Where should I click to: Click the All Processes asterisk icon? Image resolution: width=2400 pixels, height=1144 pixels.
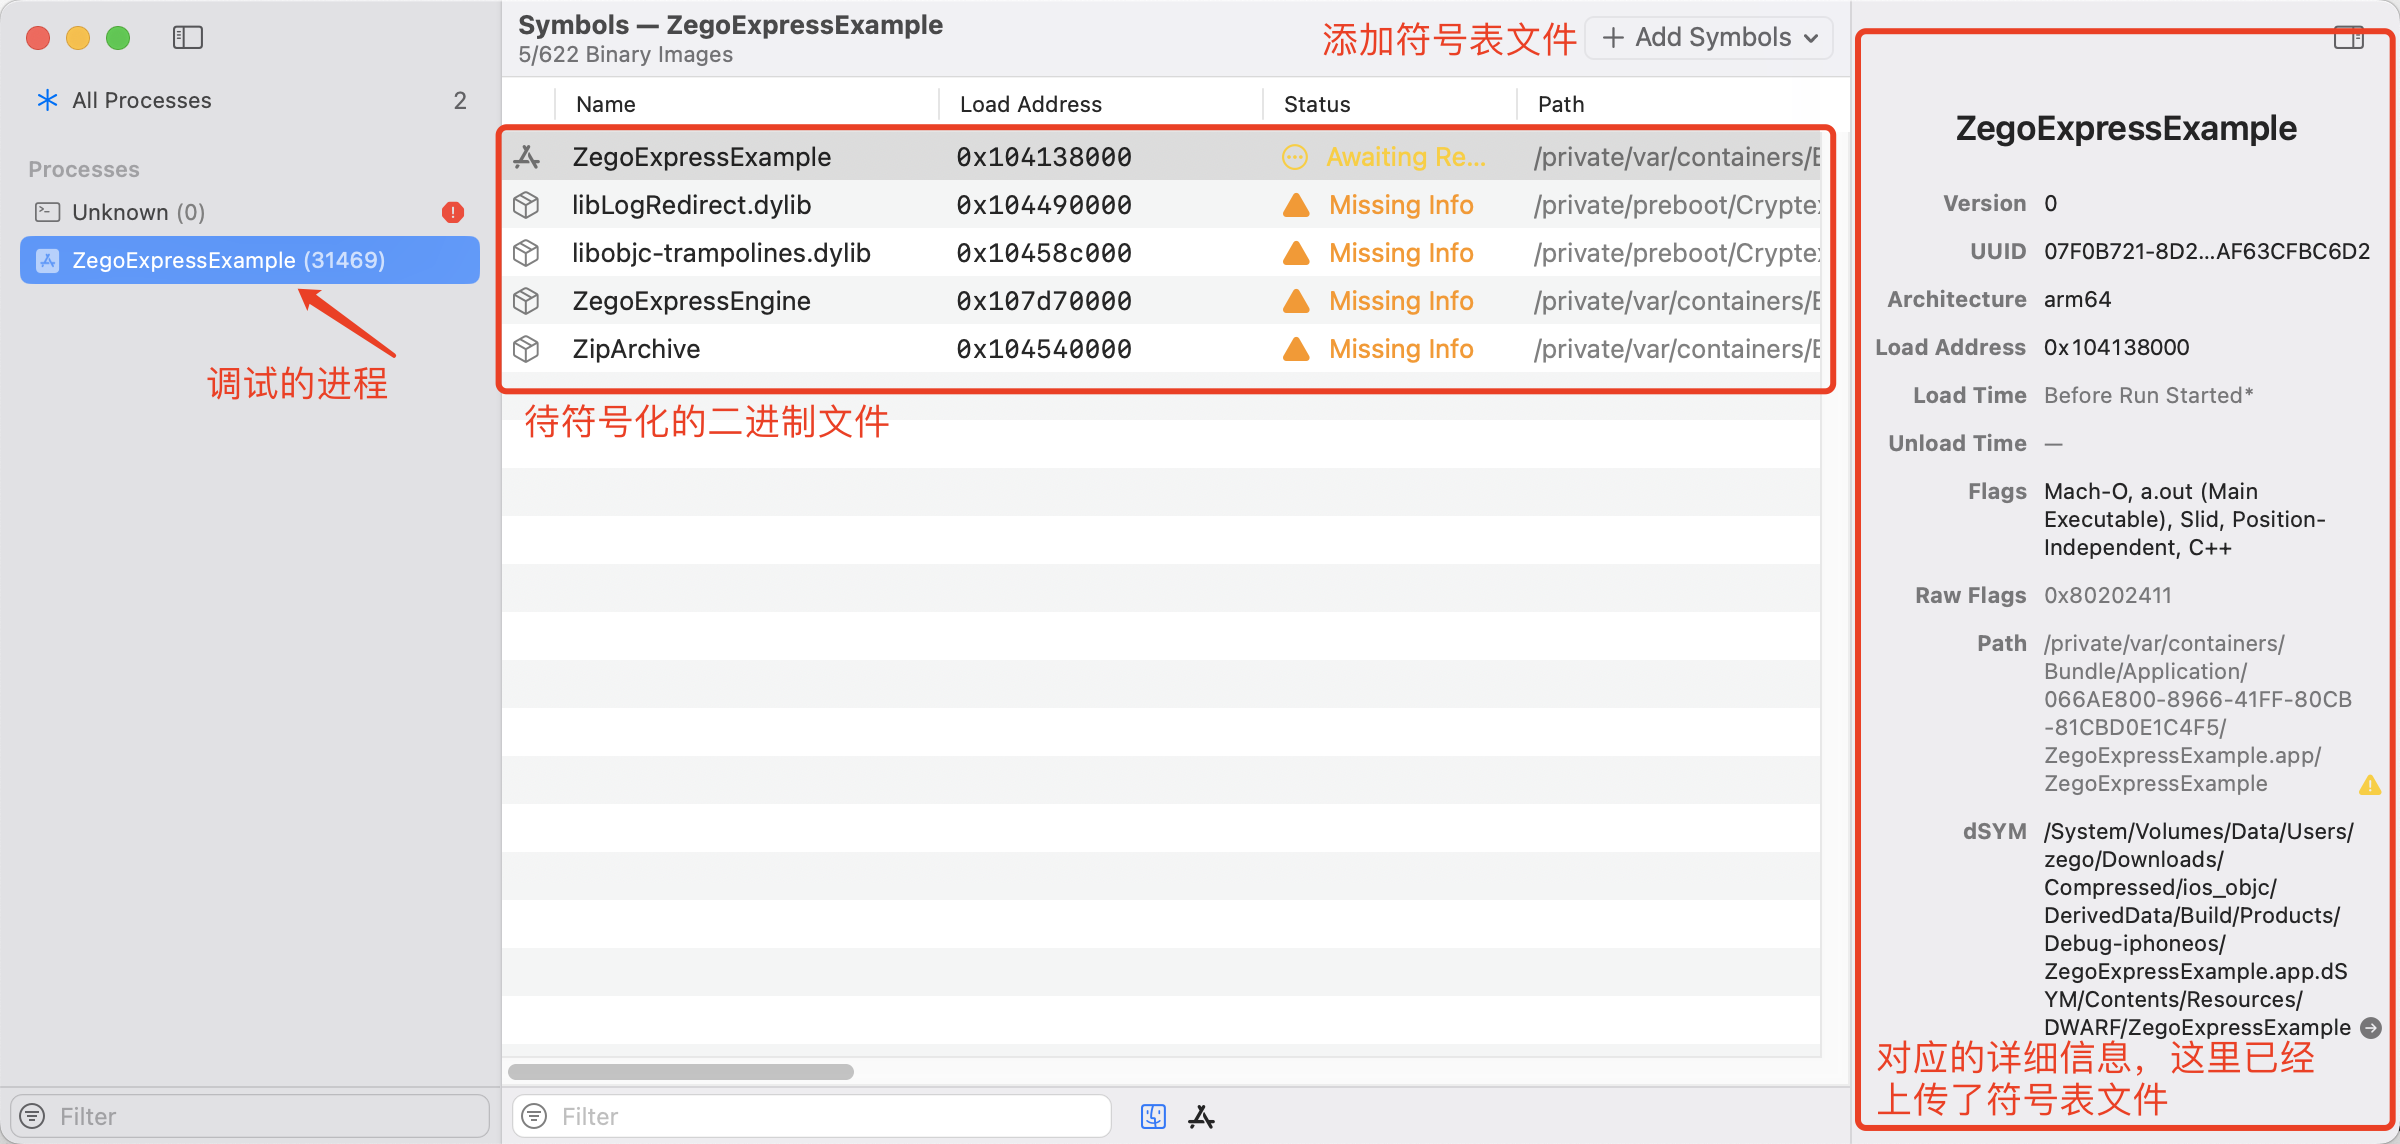tap(47, 100)
